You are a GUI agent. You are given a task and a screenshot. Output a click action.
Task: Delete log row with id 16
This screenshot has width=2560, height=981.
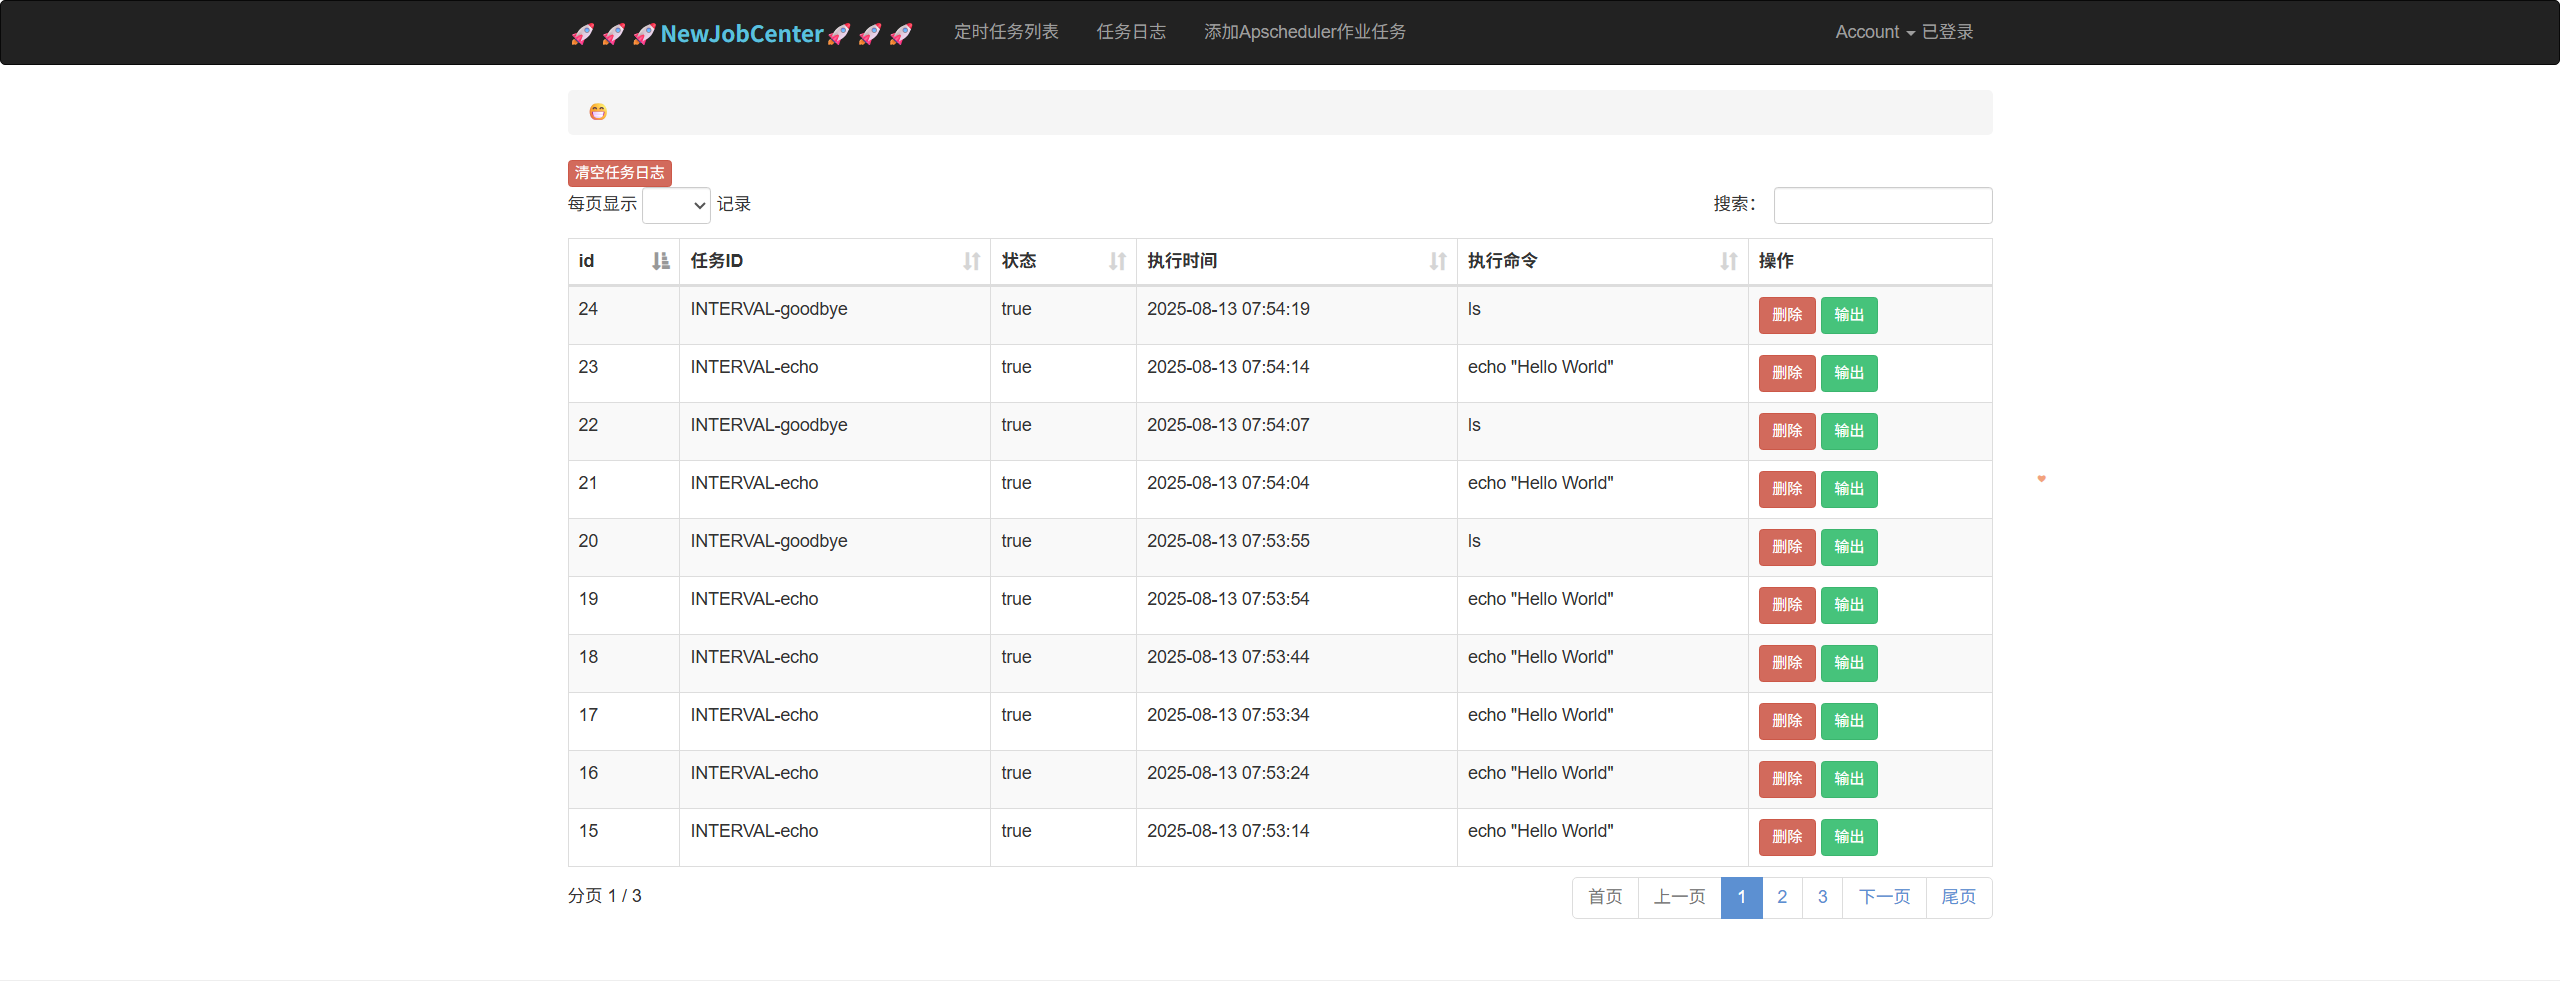(x=1787, y=779)
